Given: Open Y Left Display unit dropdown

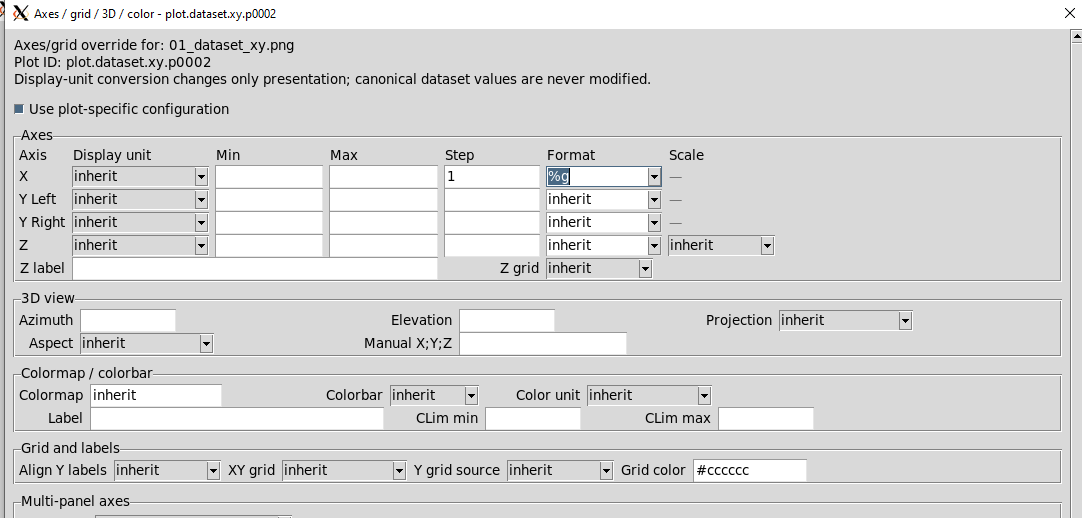Looking at the screenshot, I should 140,199.
